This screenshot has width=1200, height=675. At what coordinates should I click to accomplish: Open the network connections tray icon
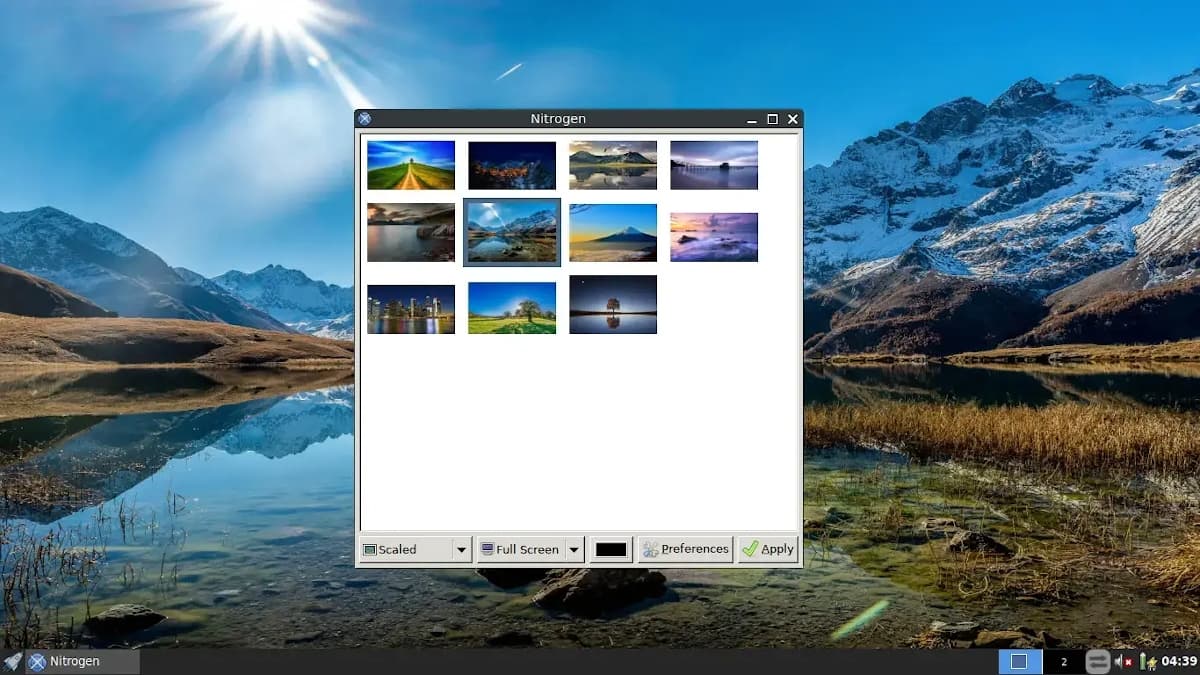point(1097,662)
